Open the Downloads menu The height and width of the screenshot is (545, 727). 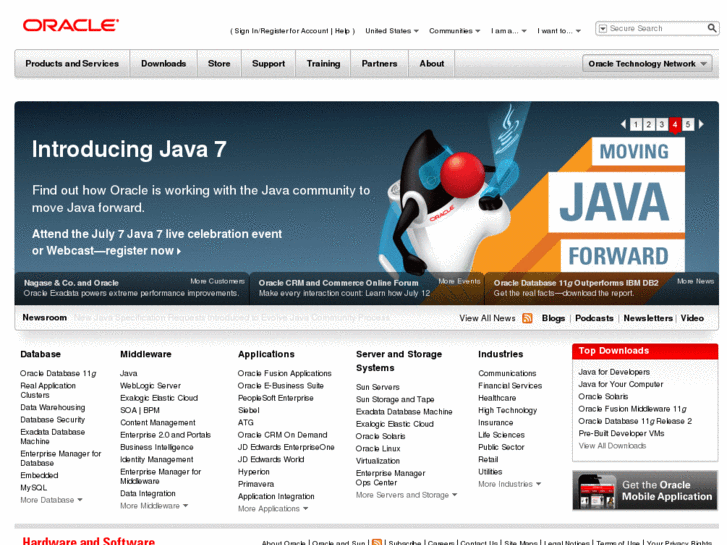[x=163, y=64]
